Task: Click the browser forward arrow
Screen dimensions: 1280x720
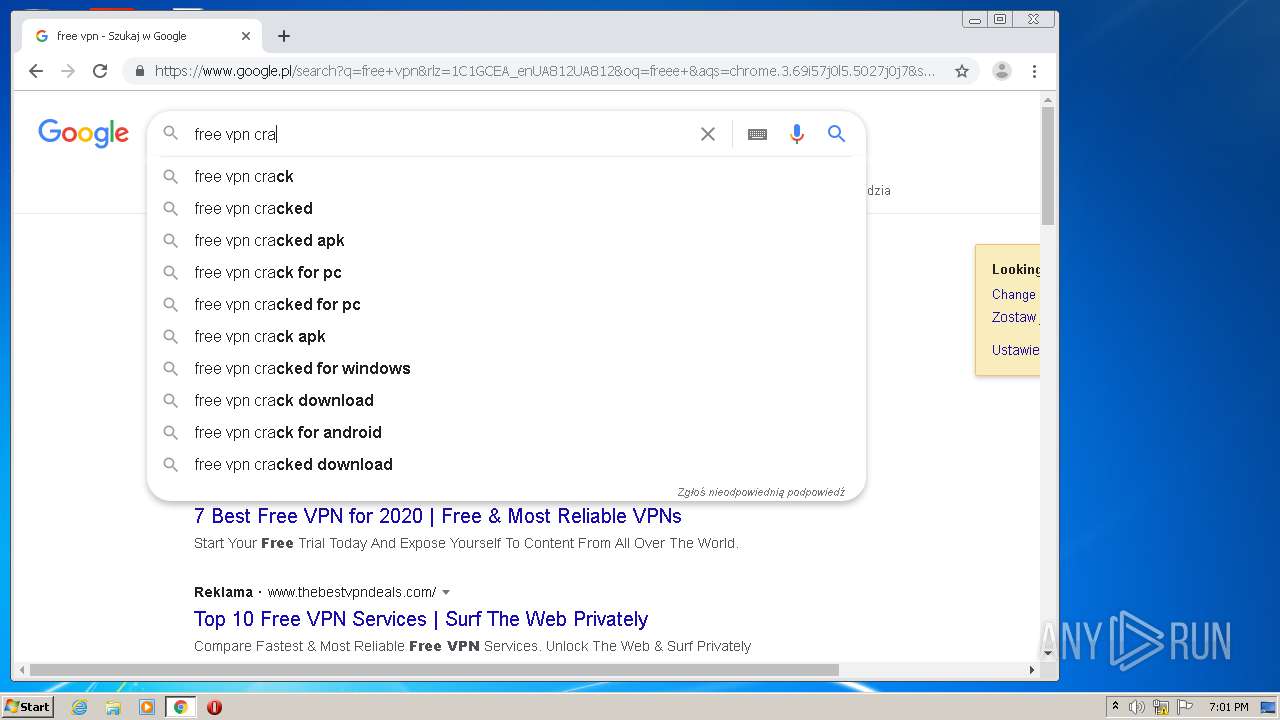Action: click(68, 71)
